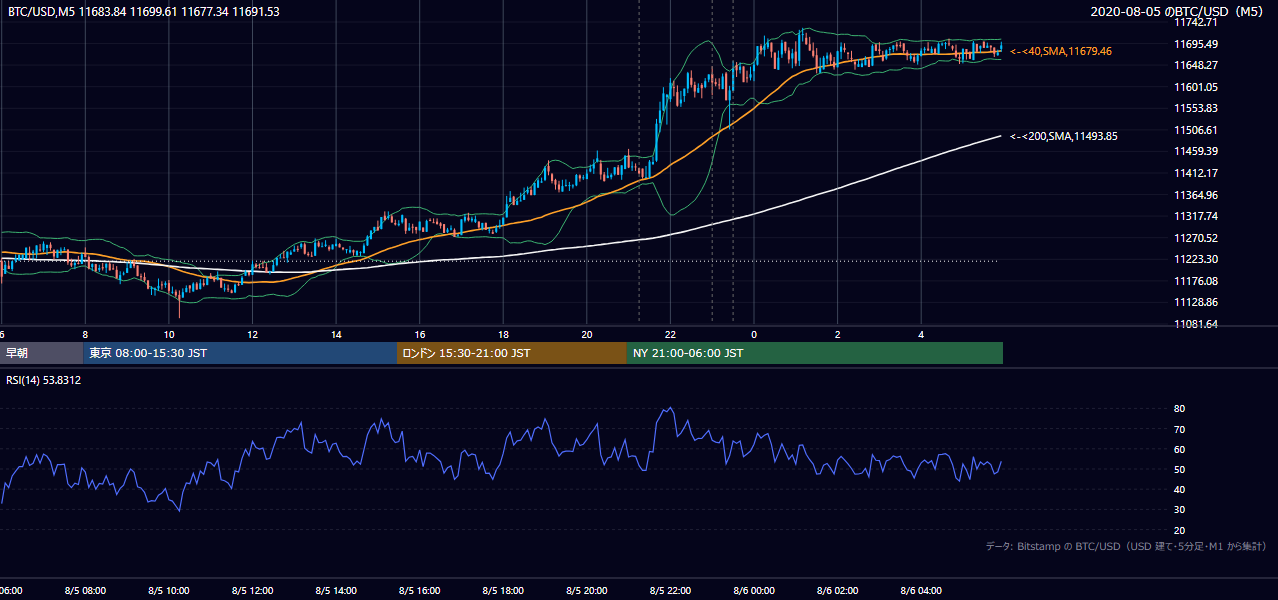
Task: Click price axis value 11081.64
Action: 1196,324
